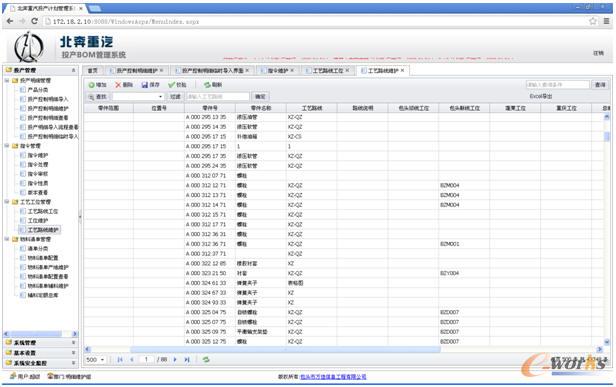Open 工位维护 in the sidebar tree
The image size is (616, 387).
coord(38,221)
